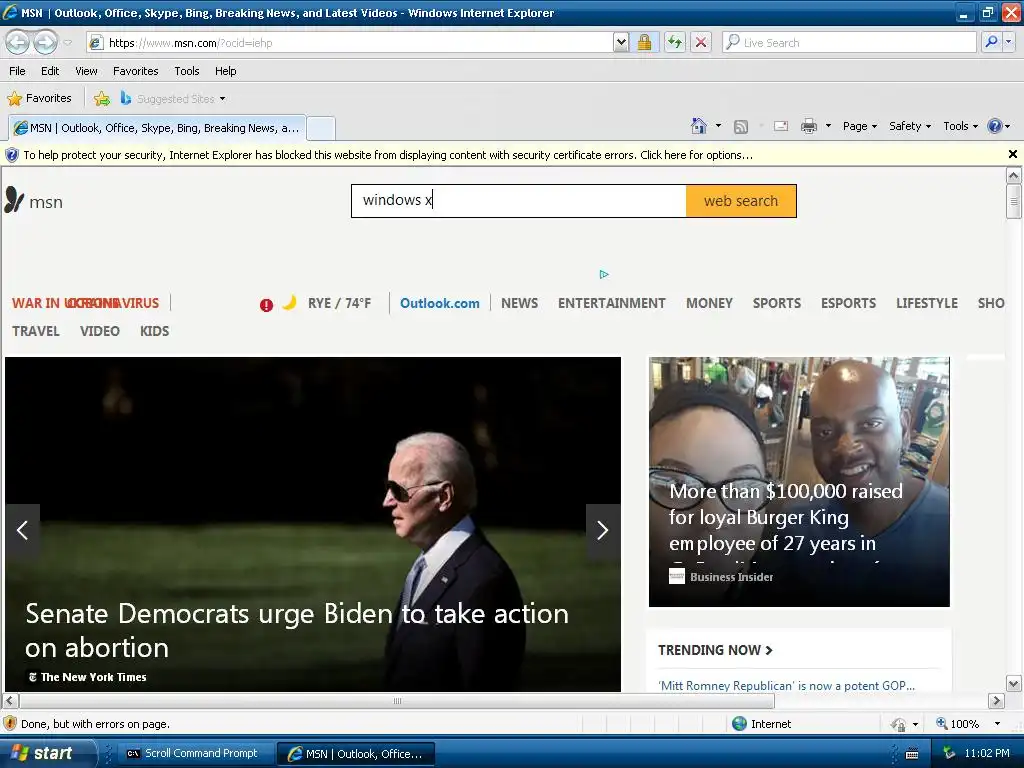Open the recent pages dropdown arrow
The image size is (1024, 768).
pos(67,43)
